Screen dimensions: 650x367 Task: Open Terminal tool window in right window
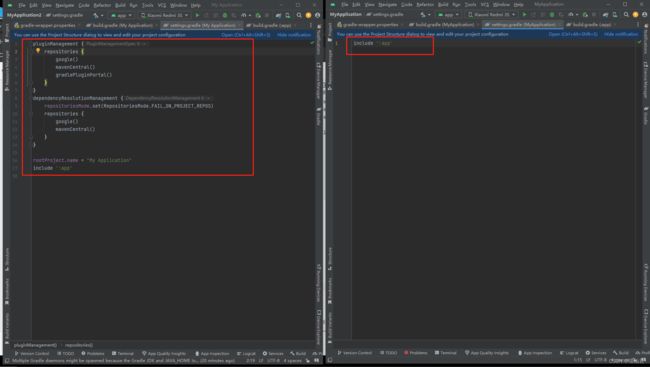446,353
